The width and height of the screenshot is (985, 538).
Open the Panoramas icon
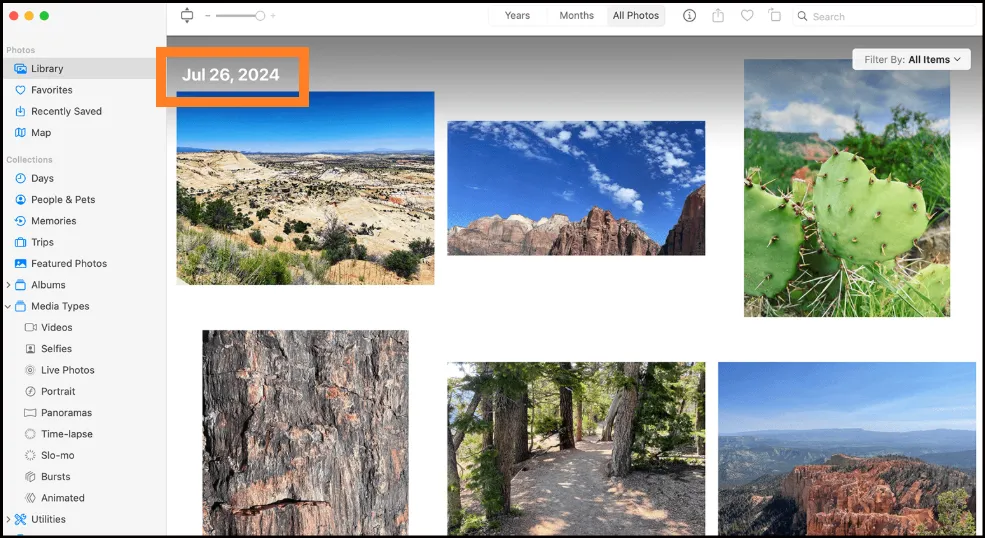tap(30, 413)
